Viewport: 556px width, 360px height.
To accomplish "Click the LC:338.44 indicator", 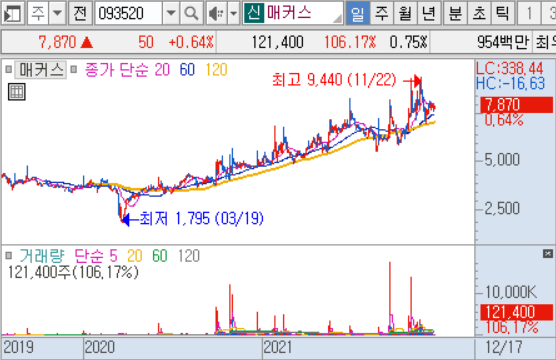I will tap(510, 68).
